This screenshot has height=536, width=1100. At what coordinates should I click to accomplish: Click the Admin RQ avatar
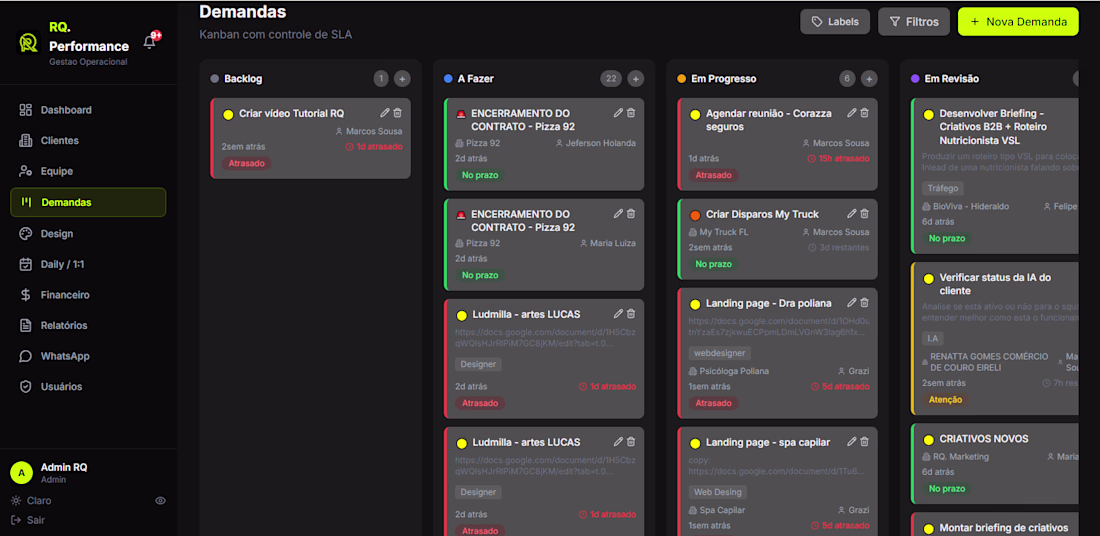(x=21, y=473)
